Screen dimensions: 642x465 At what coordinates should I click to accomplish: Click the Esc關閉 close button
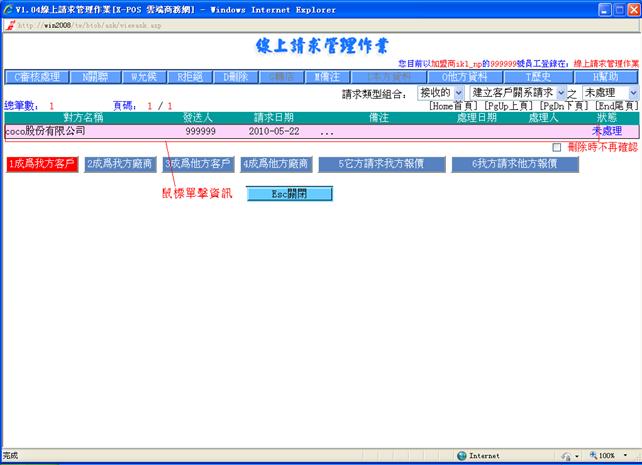[x=289, y=193]
